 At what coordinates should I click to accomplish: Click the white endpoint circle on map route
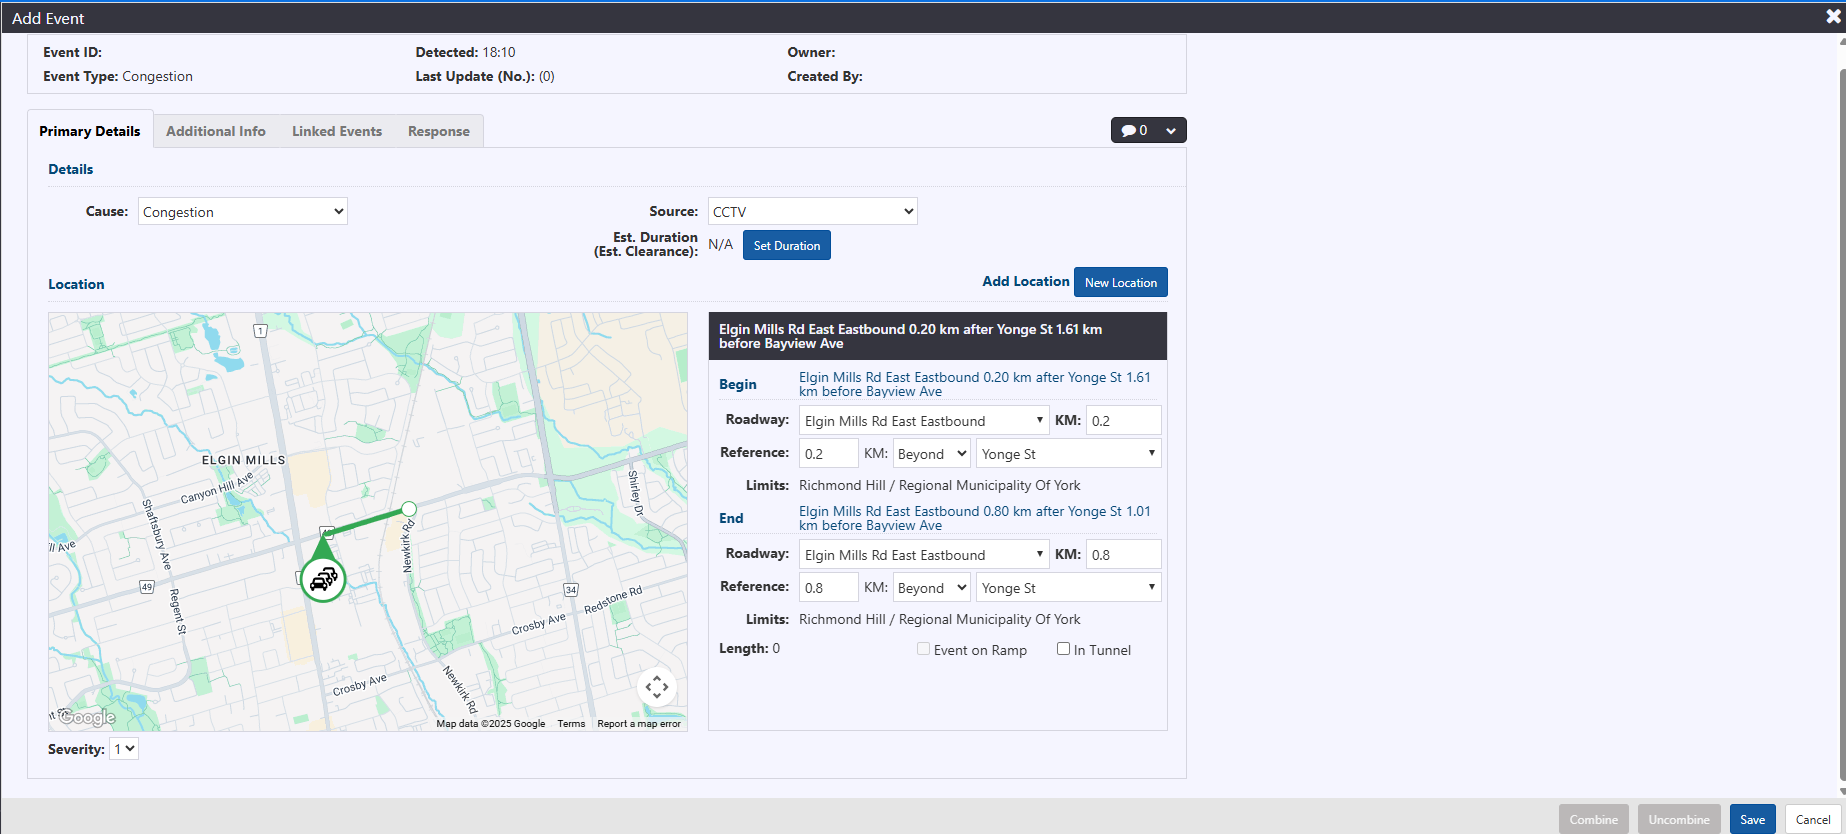[409, 509]
